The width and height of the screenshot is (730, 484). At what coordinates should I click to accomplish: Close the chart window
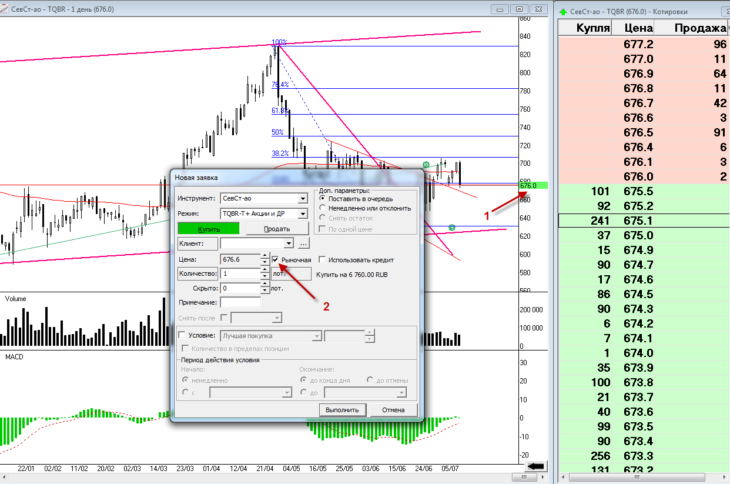[x=538, y=9]
